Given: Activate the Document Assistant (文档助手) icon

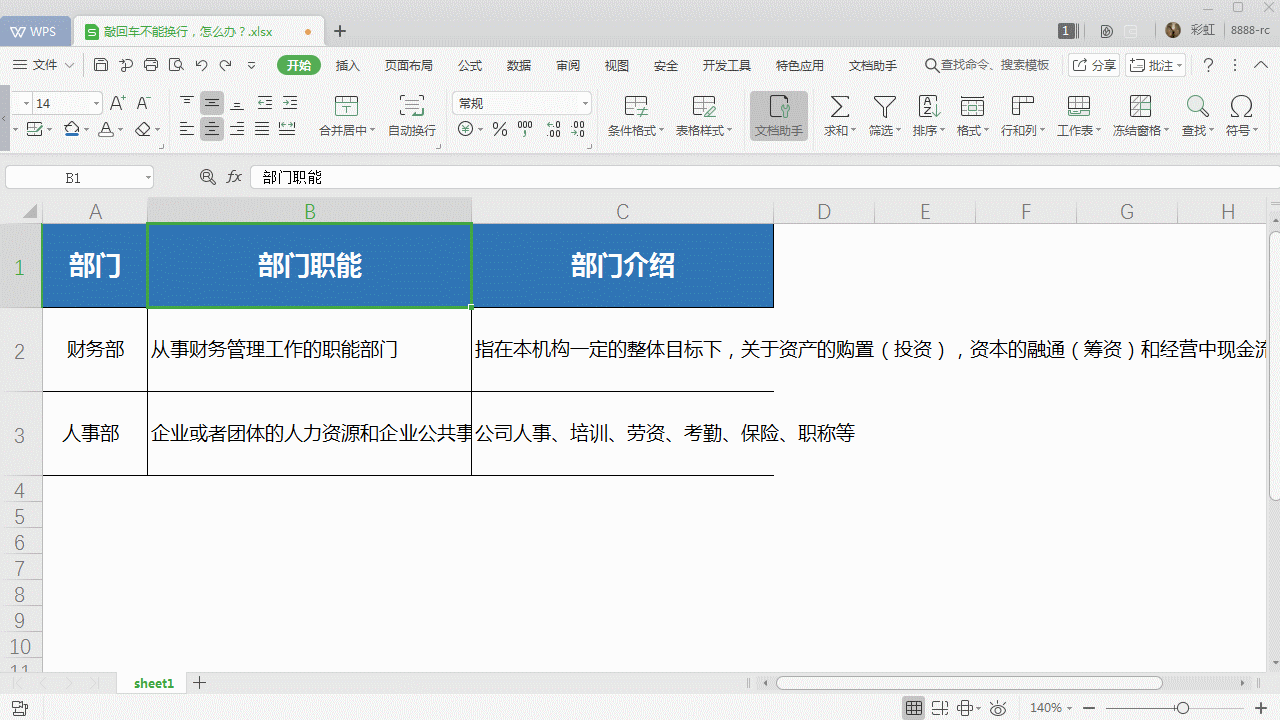Looking at the screenshot, I should [x=778, y=116].
